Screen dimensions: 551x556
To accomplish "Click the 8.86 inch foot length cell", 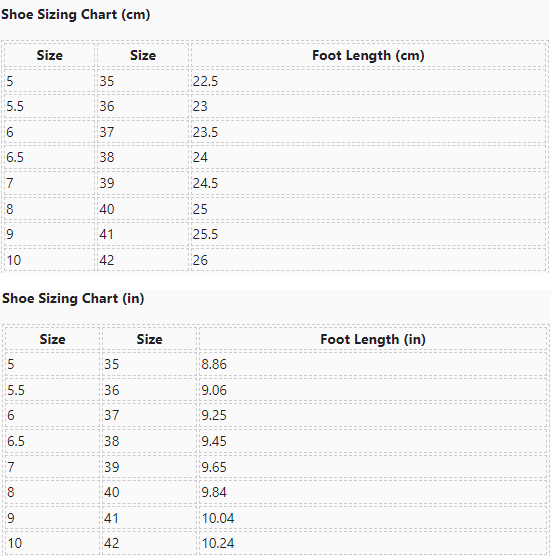I will click(x=373, y=364).
